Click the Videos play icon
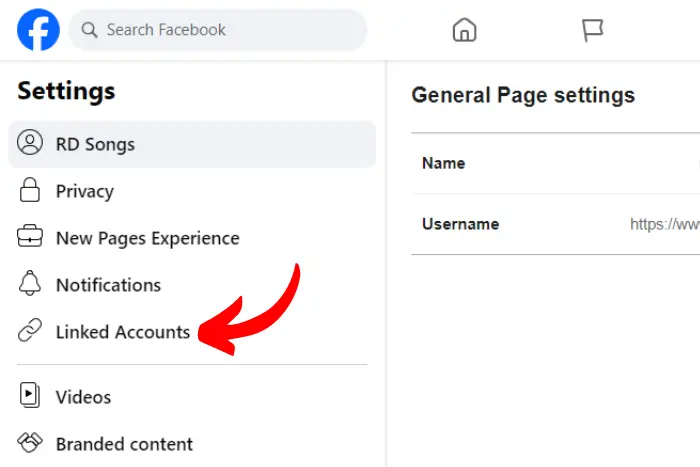This screenshot has width=700, height=467. [x=30, y=395]
